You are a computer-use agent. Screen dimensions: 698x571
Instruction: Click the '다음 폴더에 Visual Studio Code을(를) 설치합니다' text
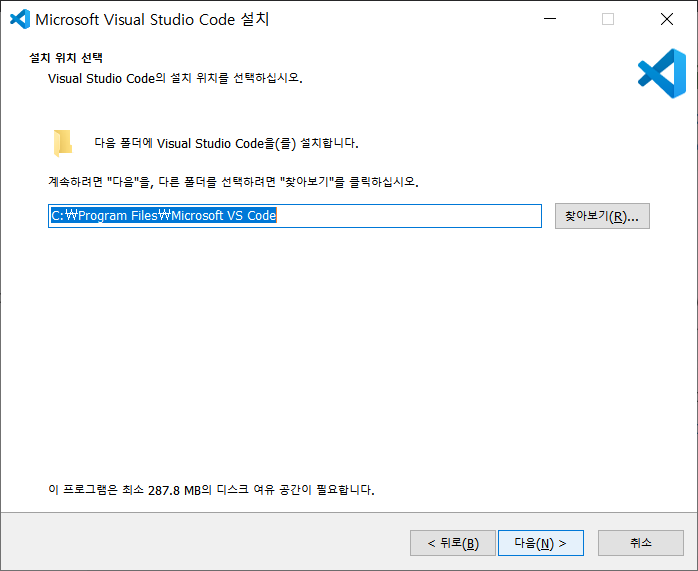227,143
